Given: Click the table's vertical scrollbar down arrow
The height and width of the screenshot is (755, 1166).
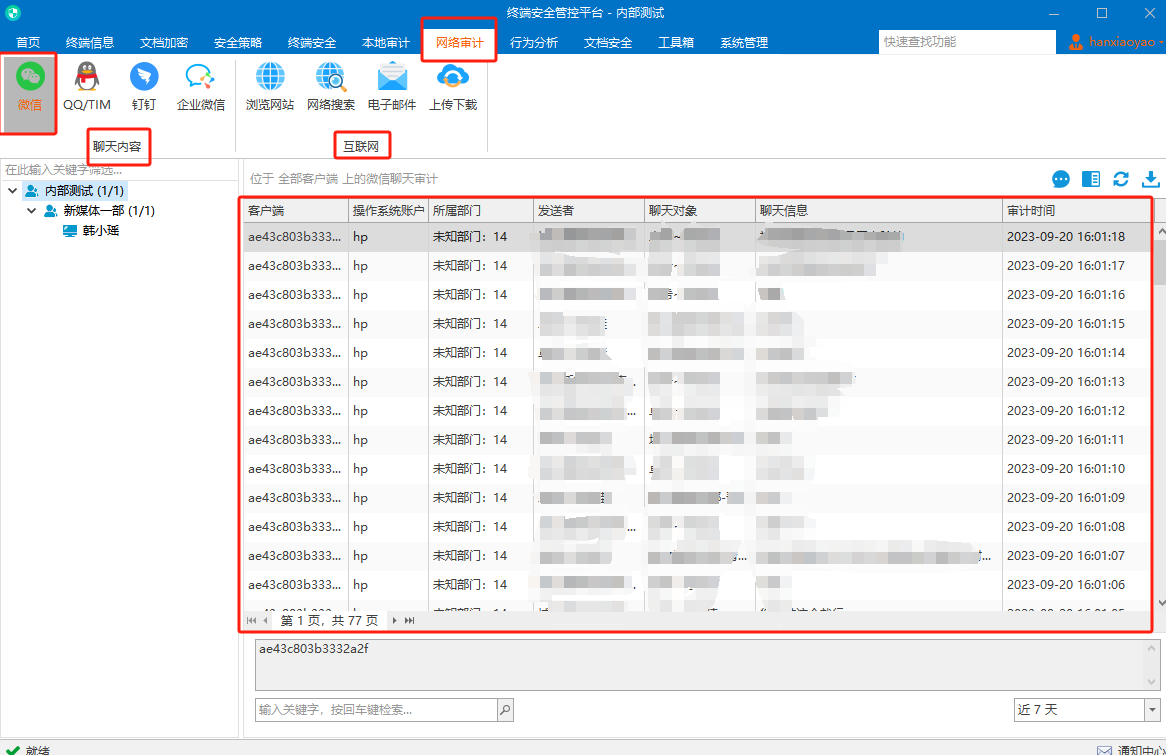Looking at the screenshot, I should click(x=1162, y=603).
